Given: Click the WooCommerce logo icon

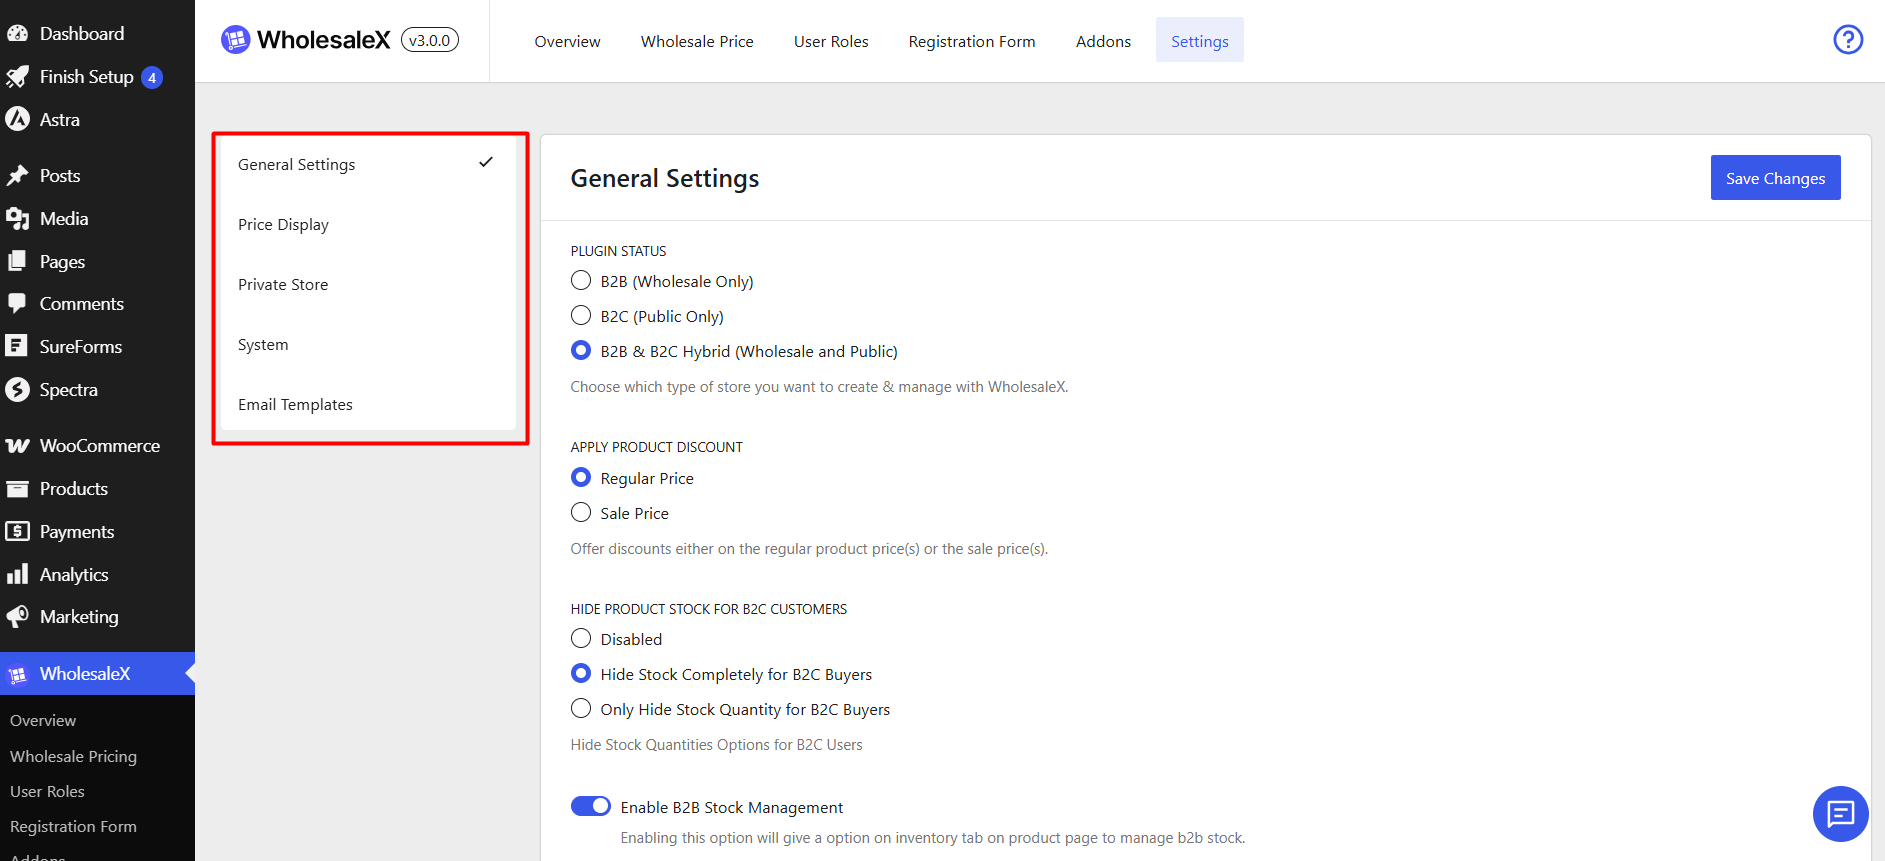Looking at the screenshot, I should [17, 446].
